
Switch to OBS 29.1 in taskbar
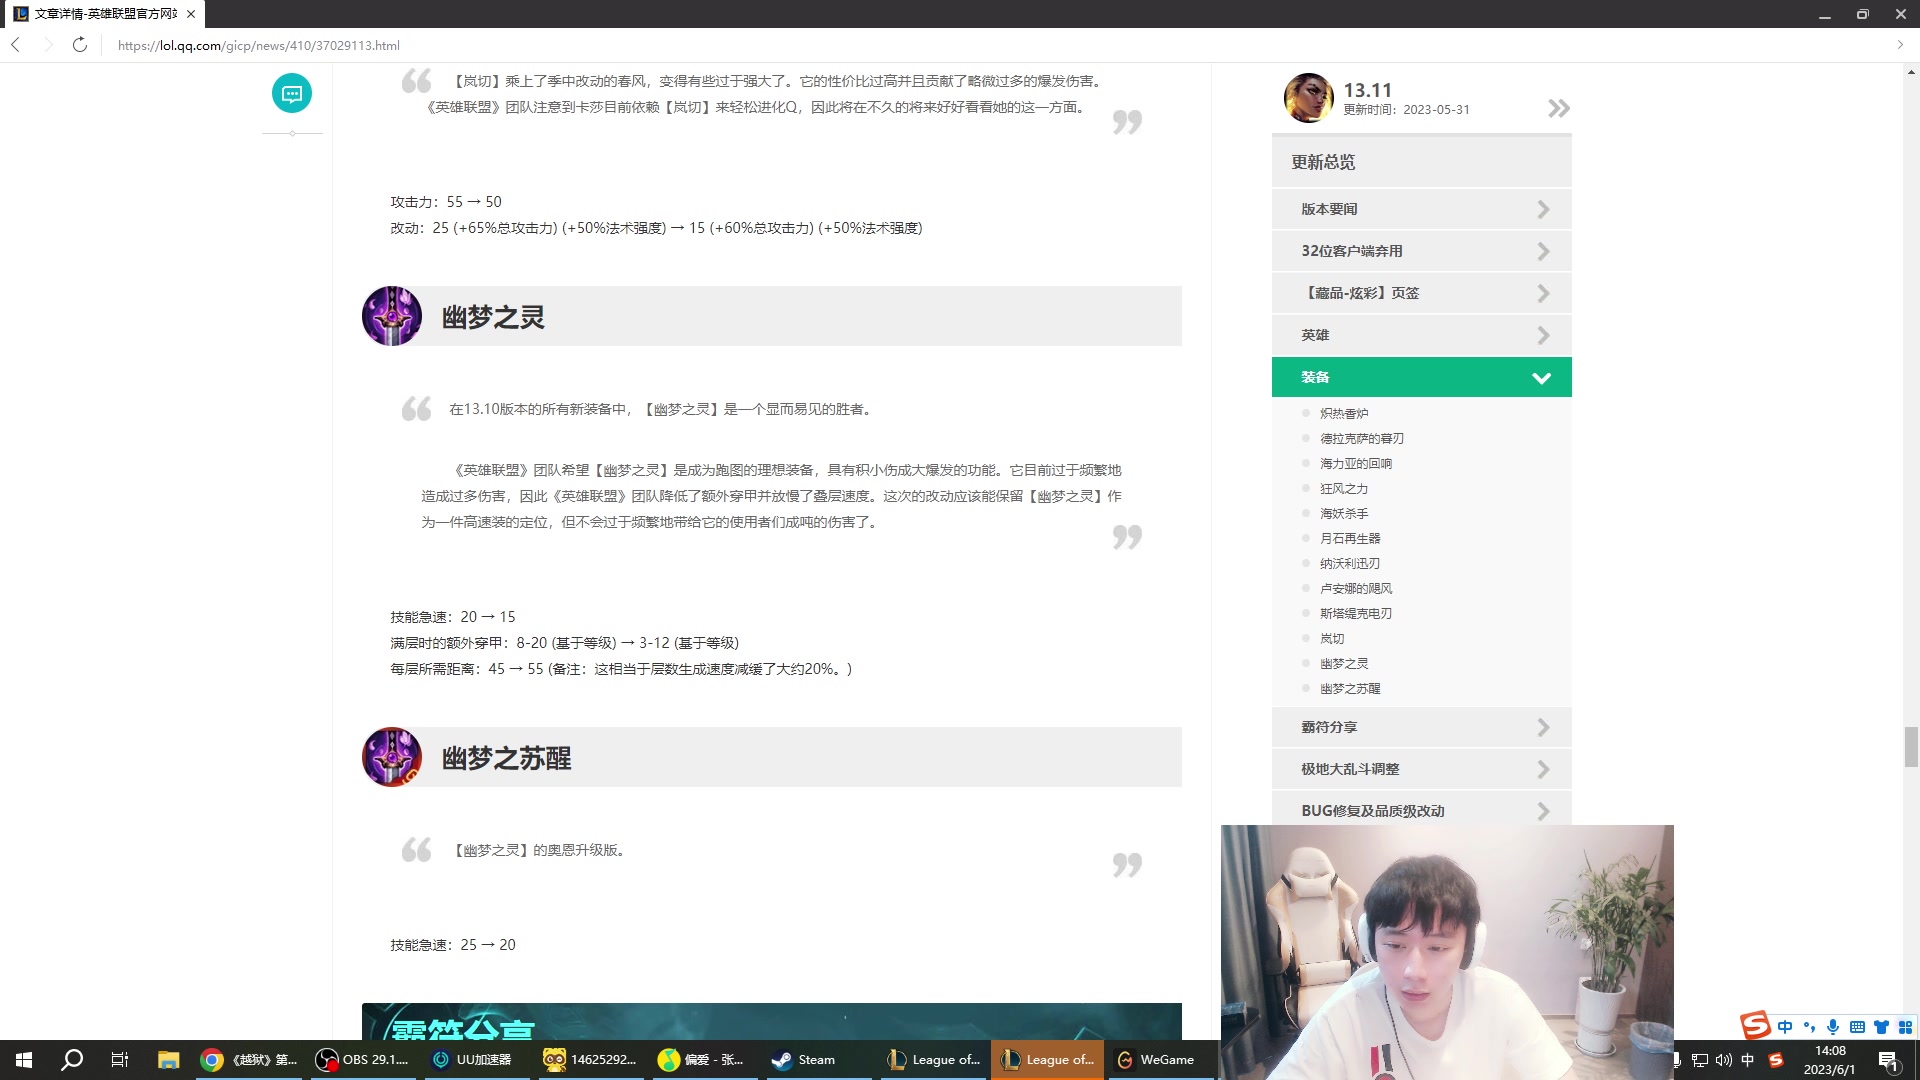tap(363, 1060)
